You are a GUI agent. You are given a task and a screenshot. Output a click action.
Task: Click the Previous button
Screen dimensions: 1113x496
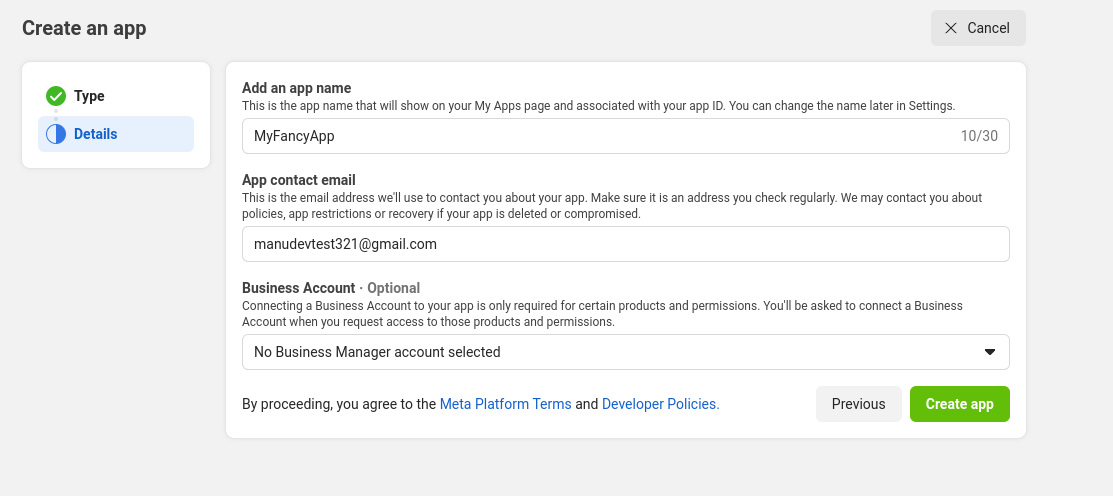pos(858,404)
